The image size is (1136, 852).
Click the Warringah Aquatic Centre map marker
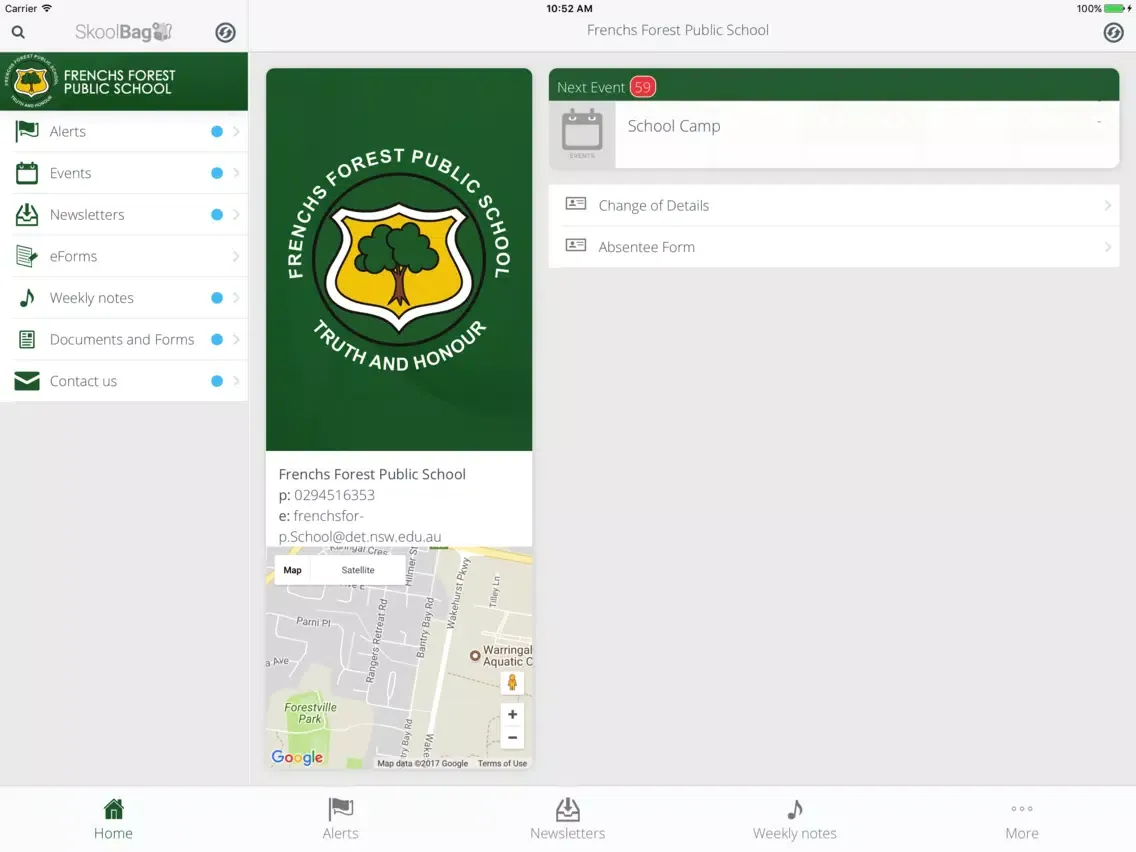click(475, 656)
